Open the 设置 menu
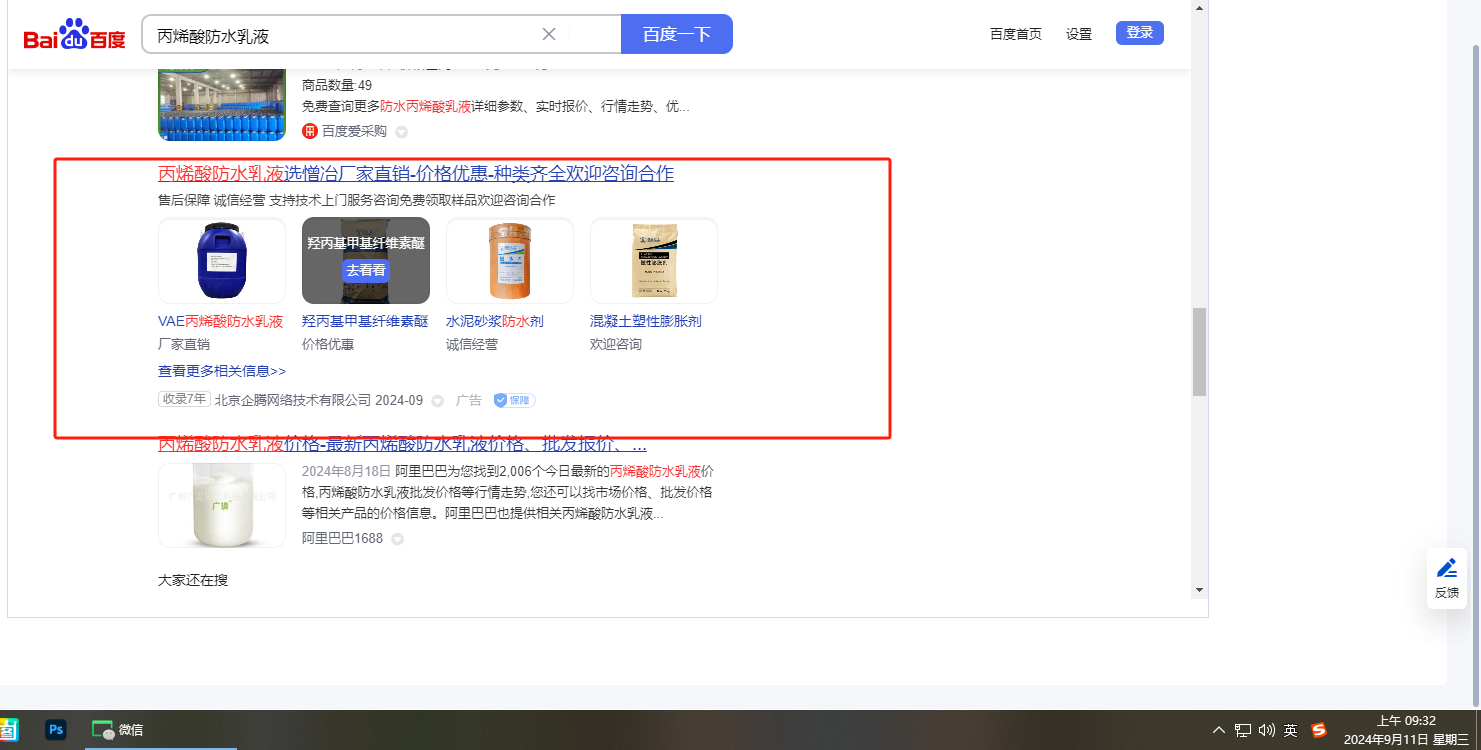1481x750 pixels. 1079,34
